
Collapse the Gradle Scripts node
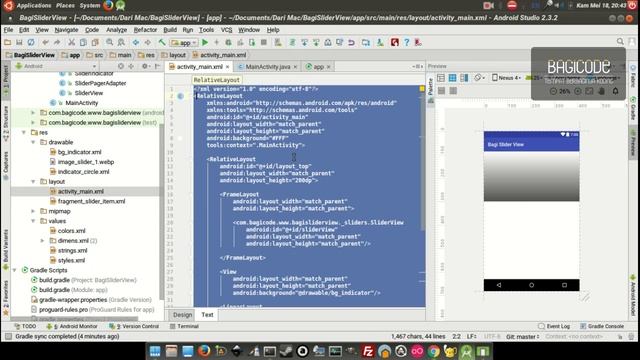tap(15, 270)
